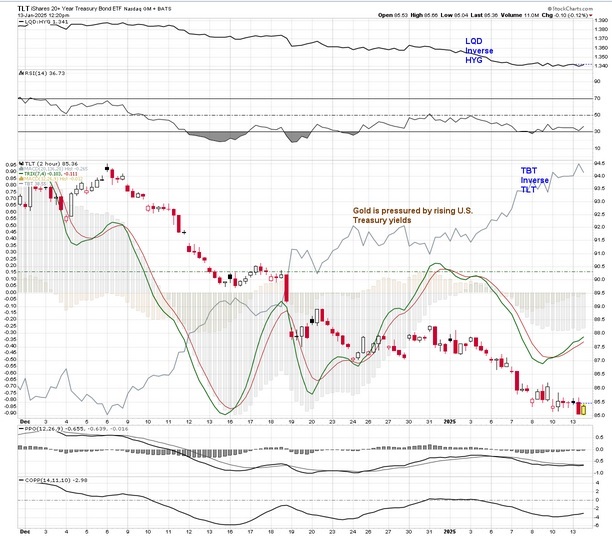Screen dimensions: 612x538
Task: Click the 13-Jan-2025 12:20pm timestamp
Action: point(43,15)
